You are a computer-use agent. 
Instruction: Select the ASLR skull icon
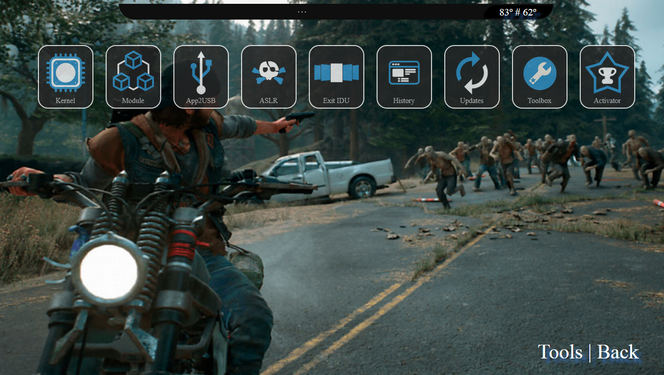[269, 77]
